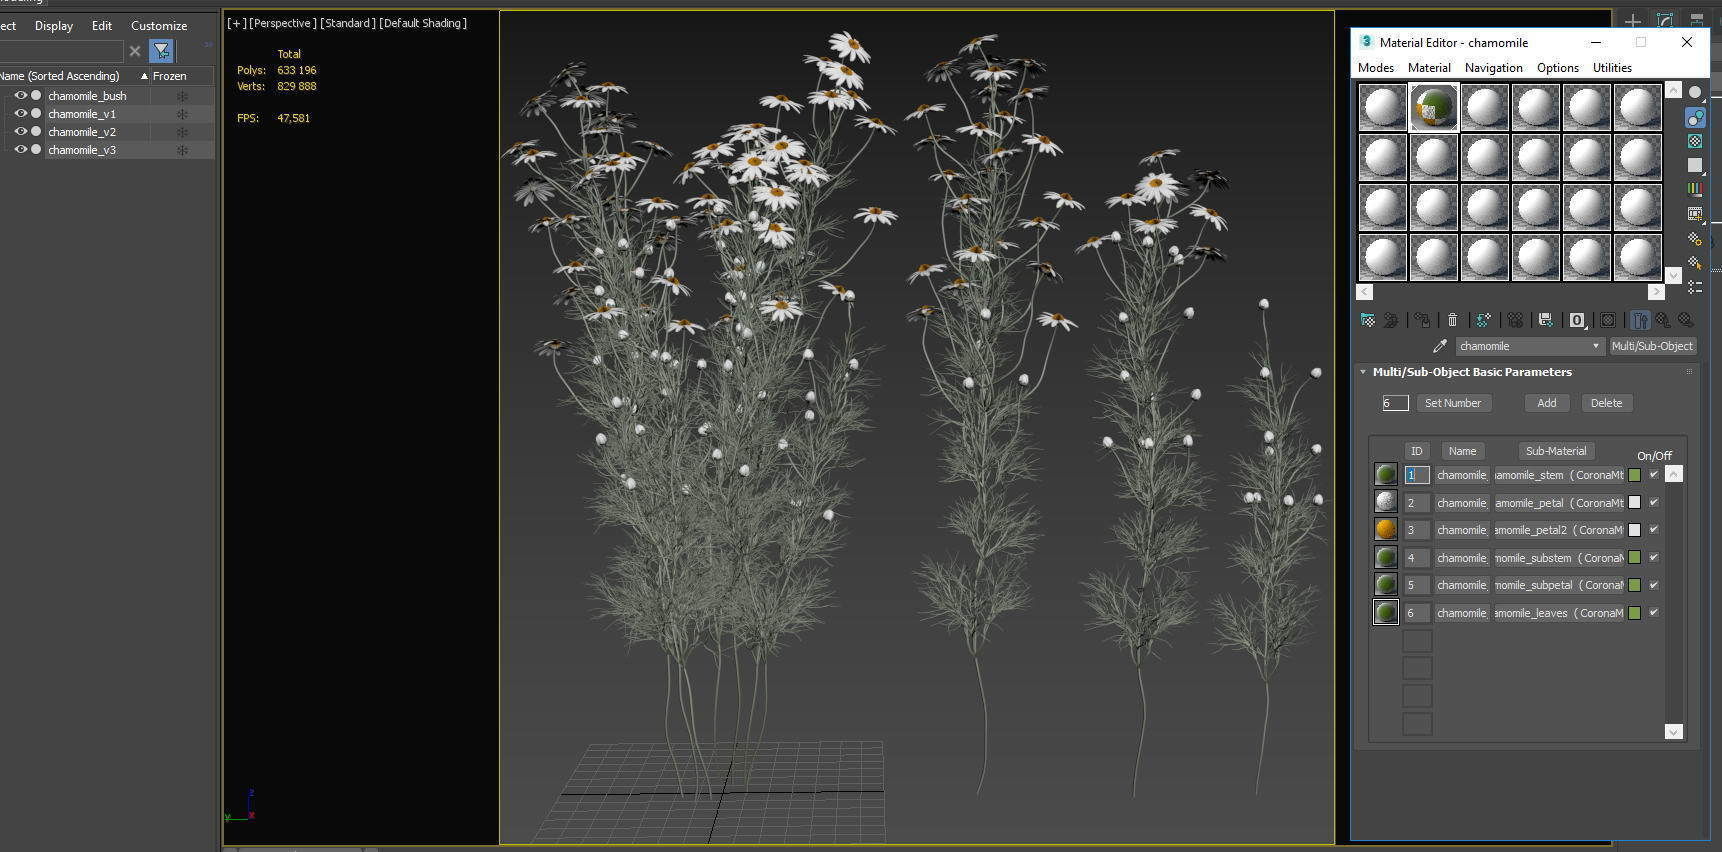Screen dimensions: 1722x852
Task: Click Make Material Copy icon
Action: click(1484, 320)
